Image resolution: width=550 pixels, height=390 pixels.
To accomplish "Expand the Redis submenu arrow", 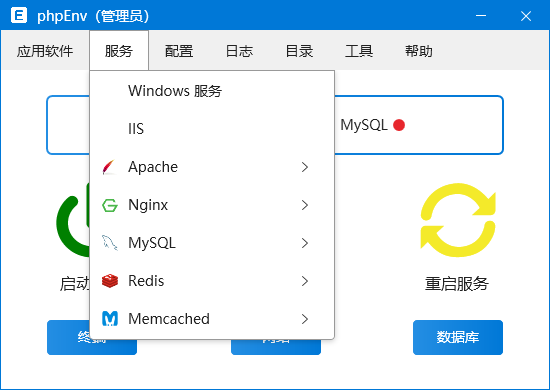I will click(304, 281).
